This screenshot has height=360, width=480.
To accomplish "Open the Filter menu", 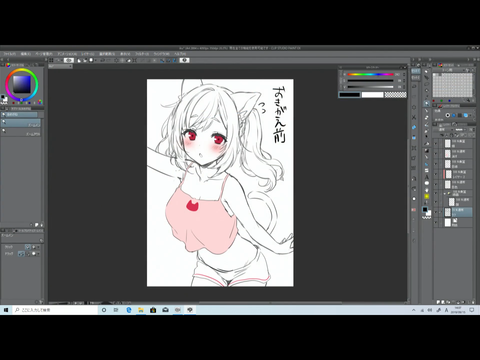I will coord(142,54).
